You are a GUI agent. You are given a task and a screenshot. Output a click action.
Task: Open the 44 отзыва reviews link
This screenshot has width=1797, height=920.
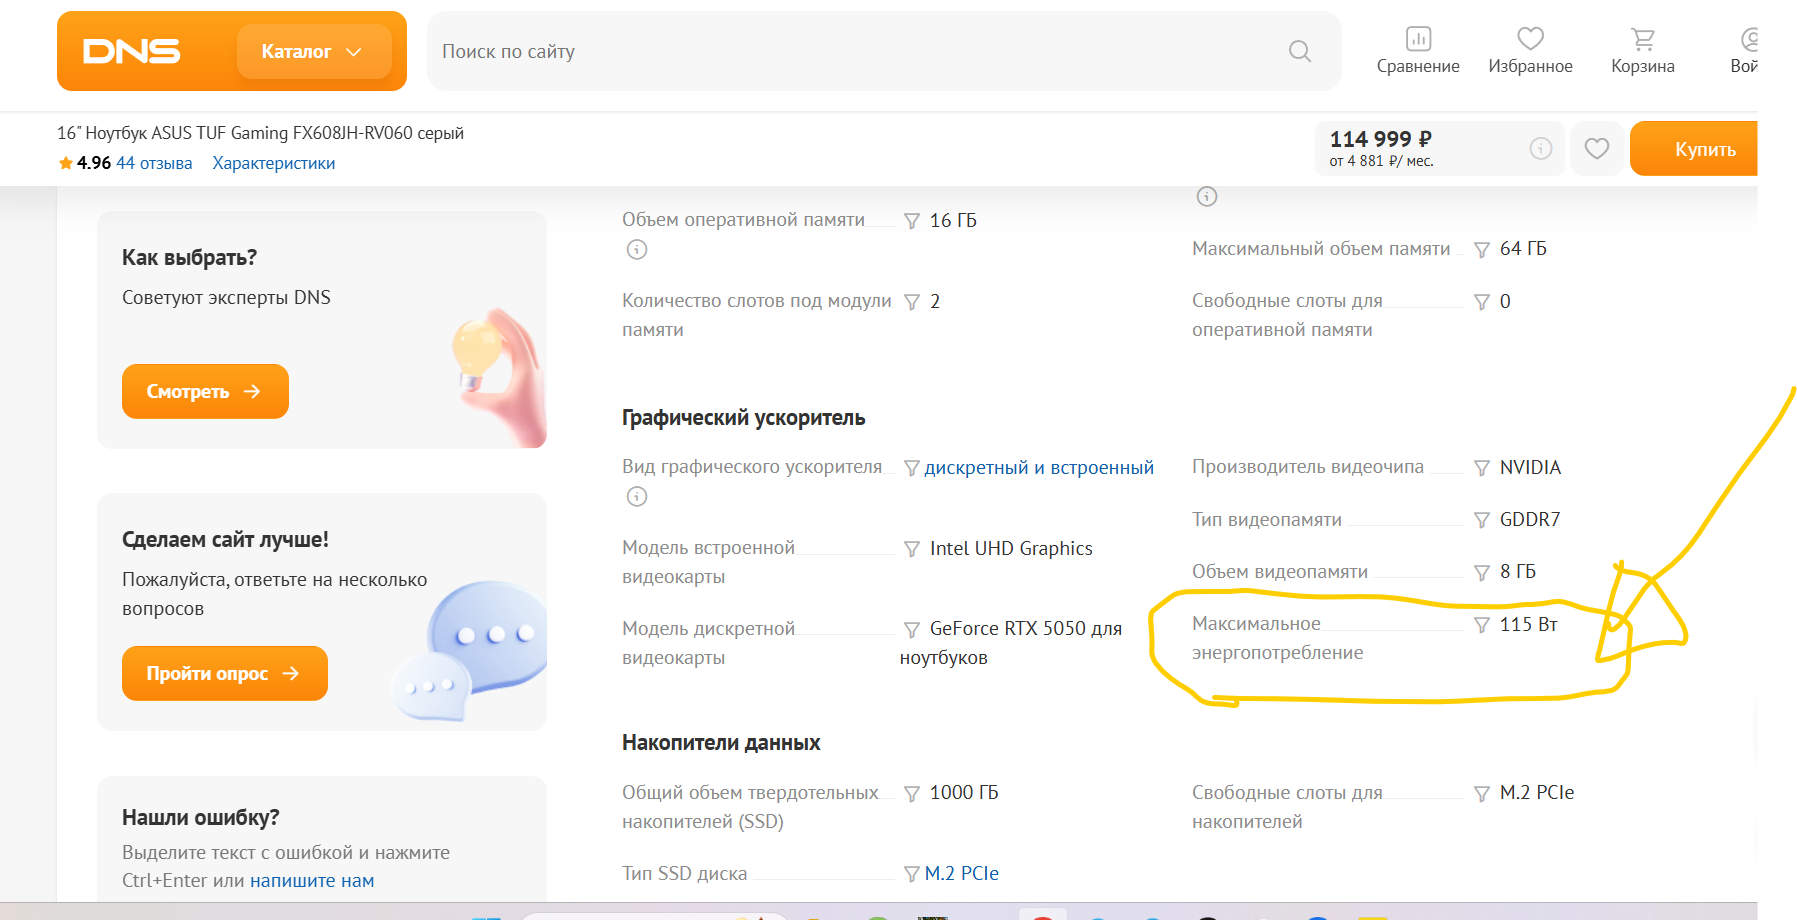154,163
